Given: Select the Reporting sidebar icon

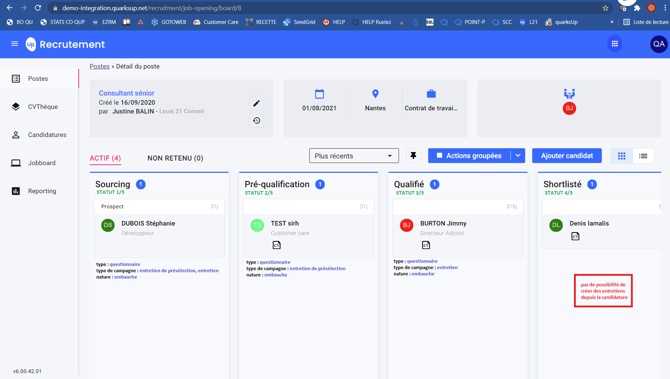Looking at the screenshot, I should click(16, 191).
